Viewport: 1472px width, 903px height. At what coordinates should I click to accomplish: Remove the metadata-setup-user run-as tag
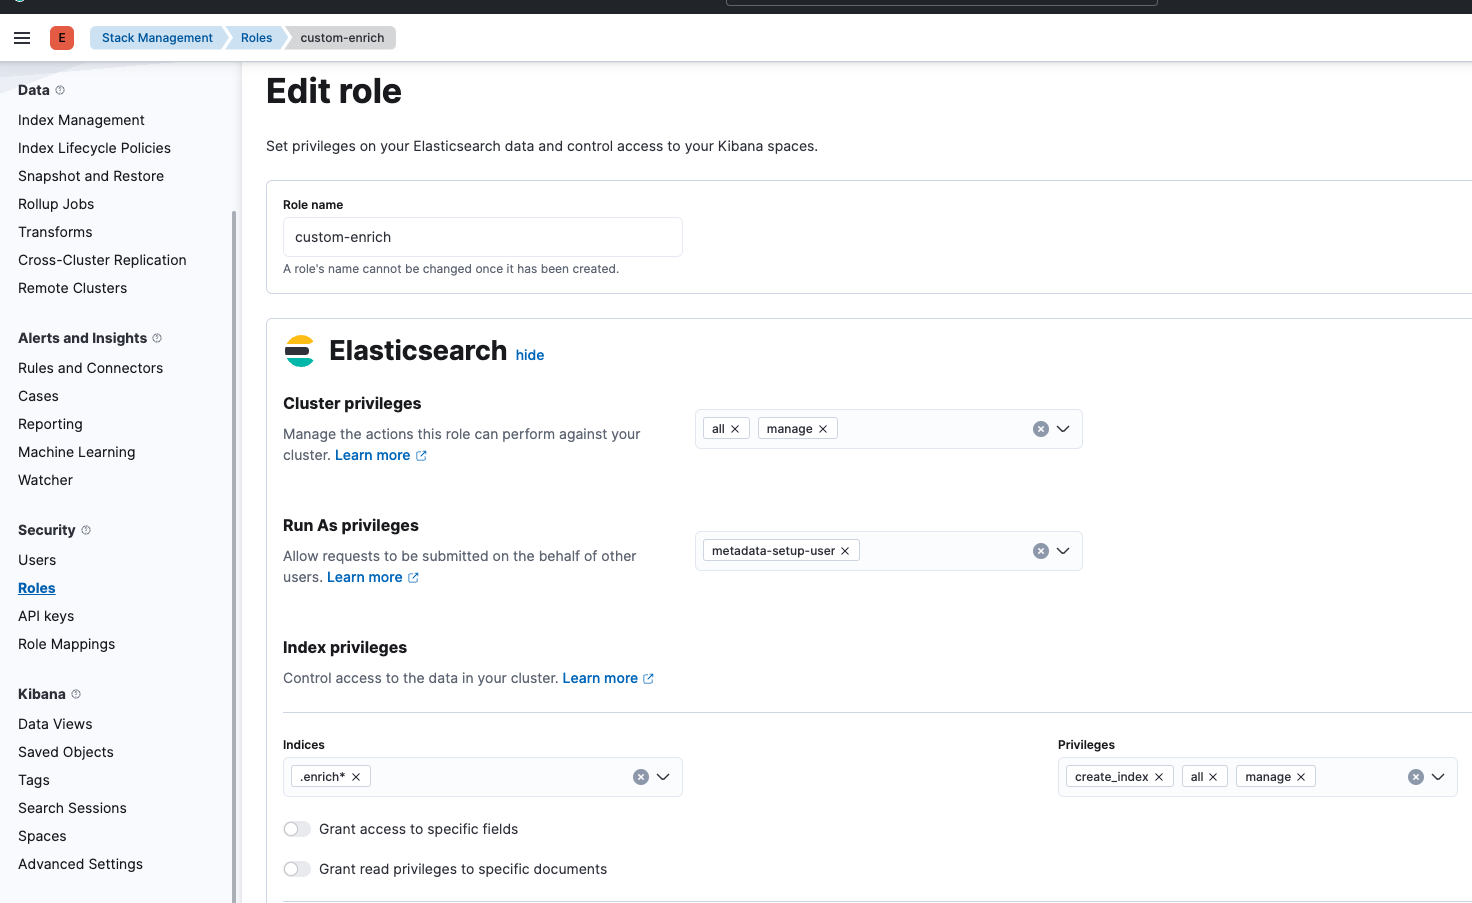(845, 551)
